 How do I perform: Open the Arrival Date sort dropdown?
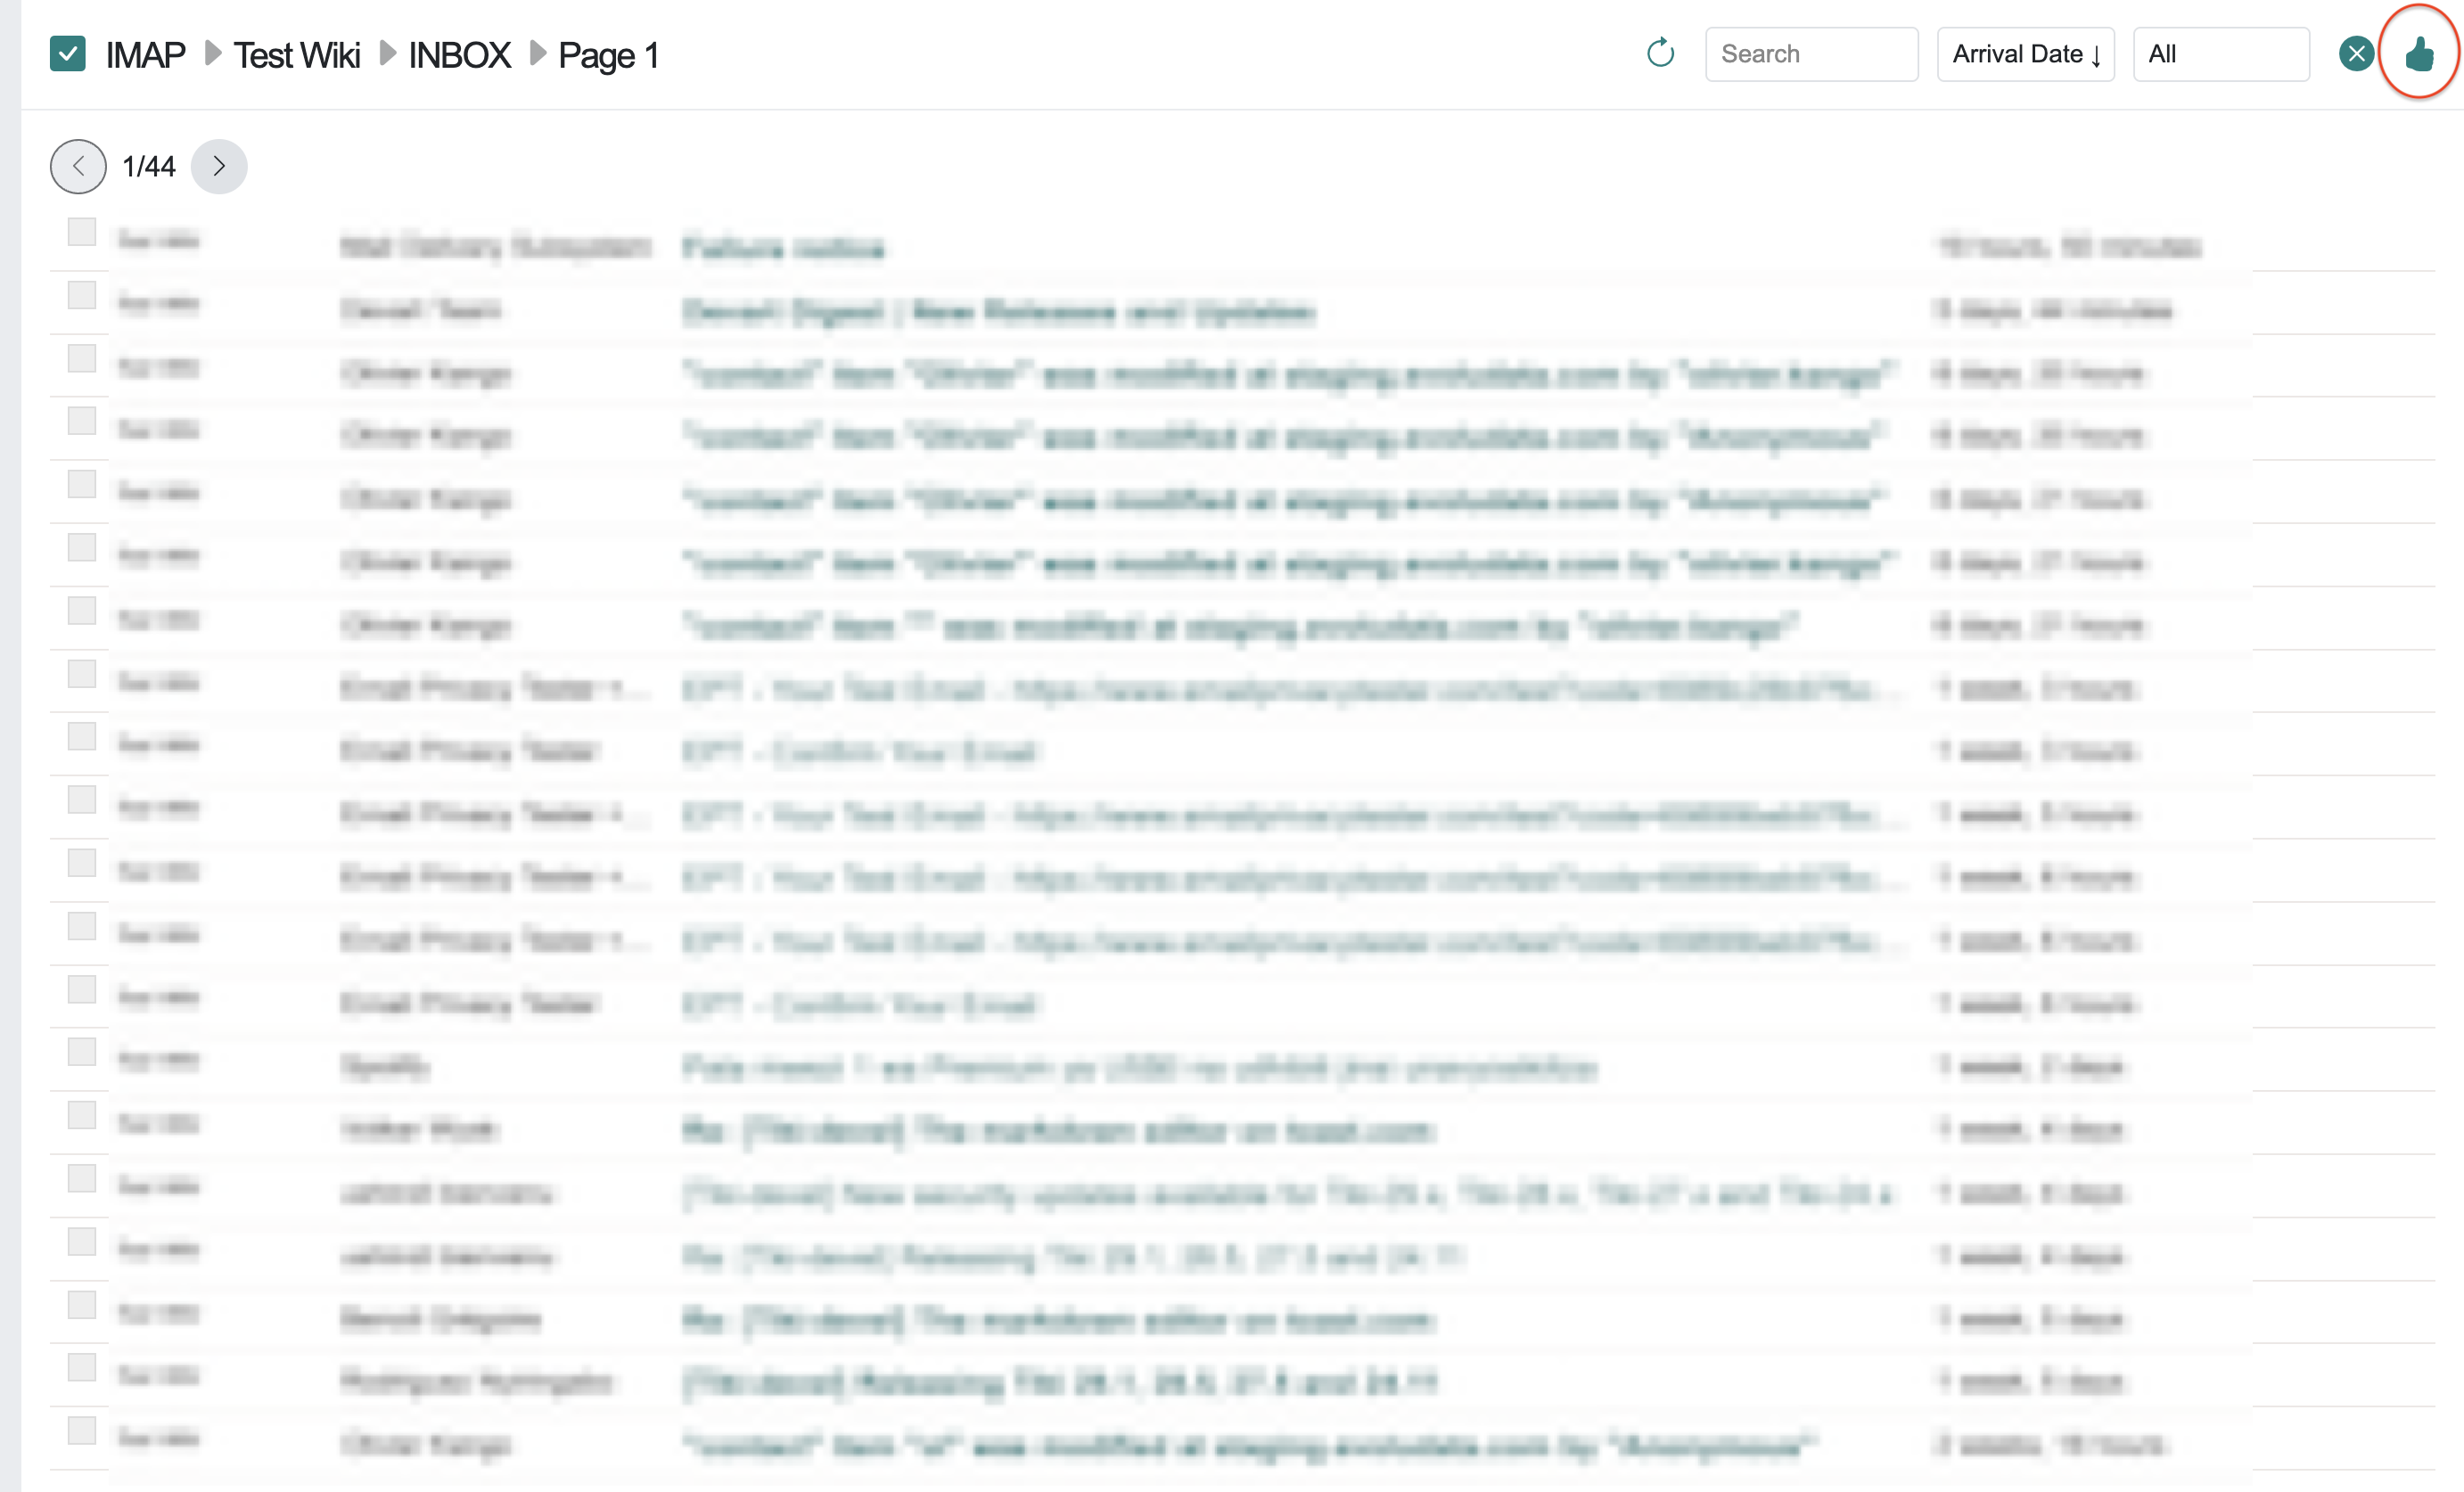pos(2025,54)
